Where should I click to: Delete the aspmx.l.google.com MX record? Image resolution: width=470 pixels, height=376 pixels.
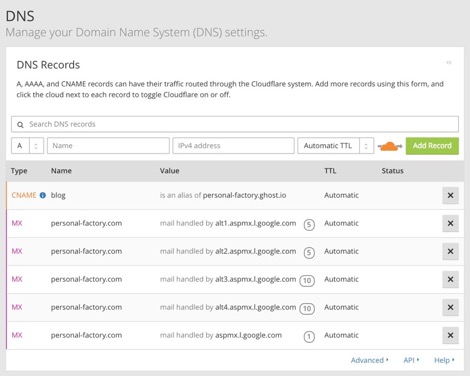coord(450,335)
